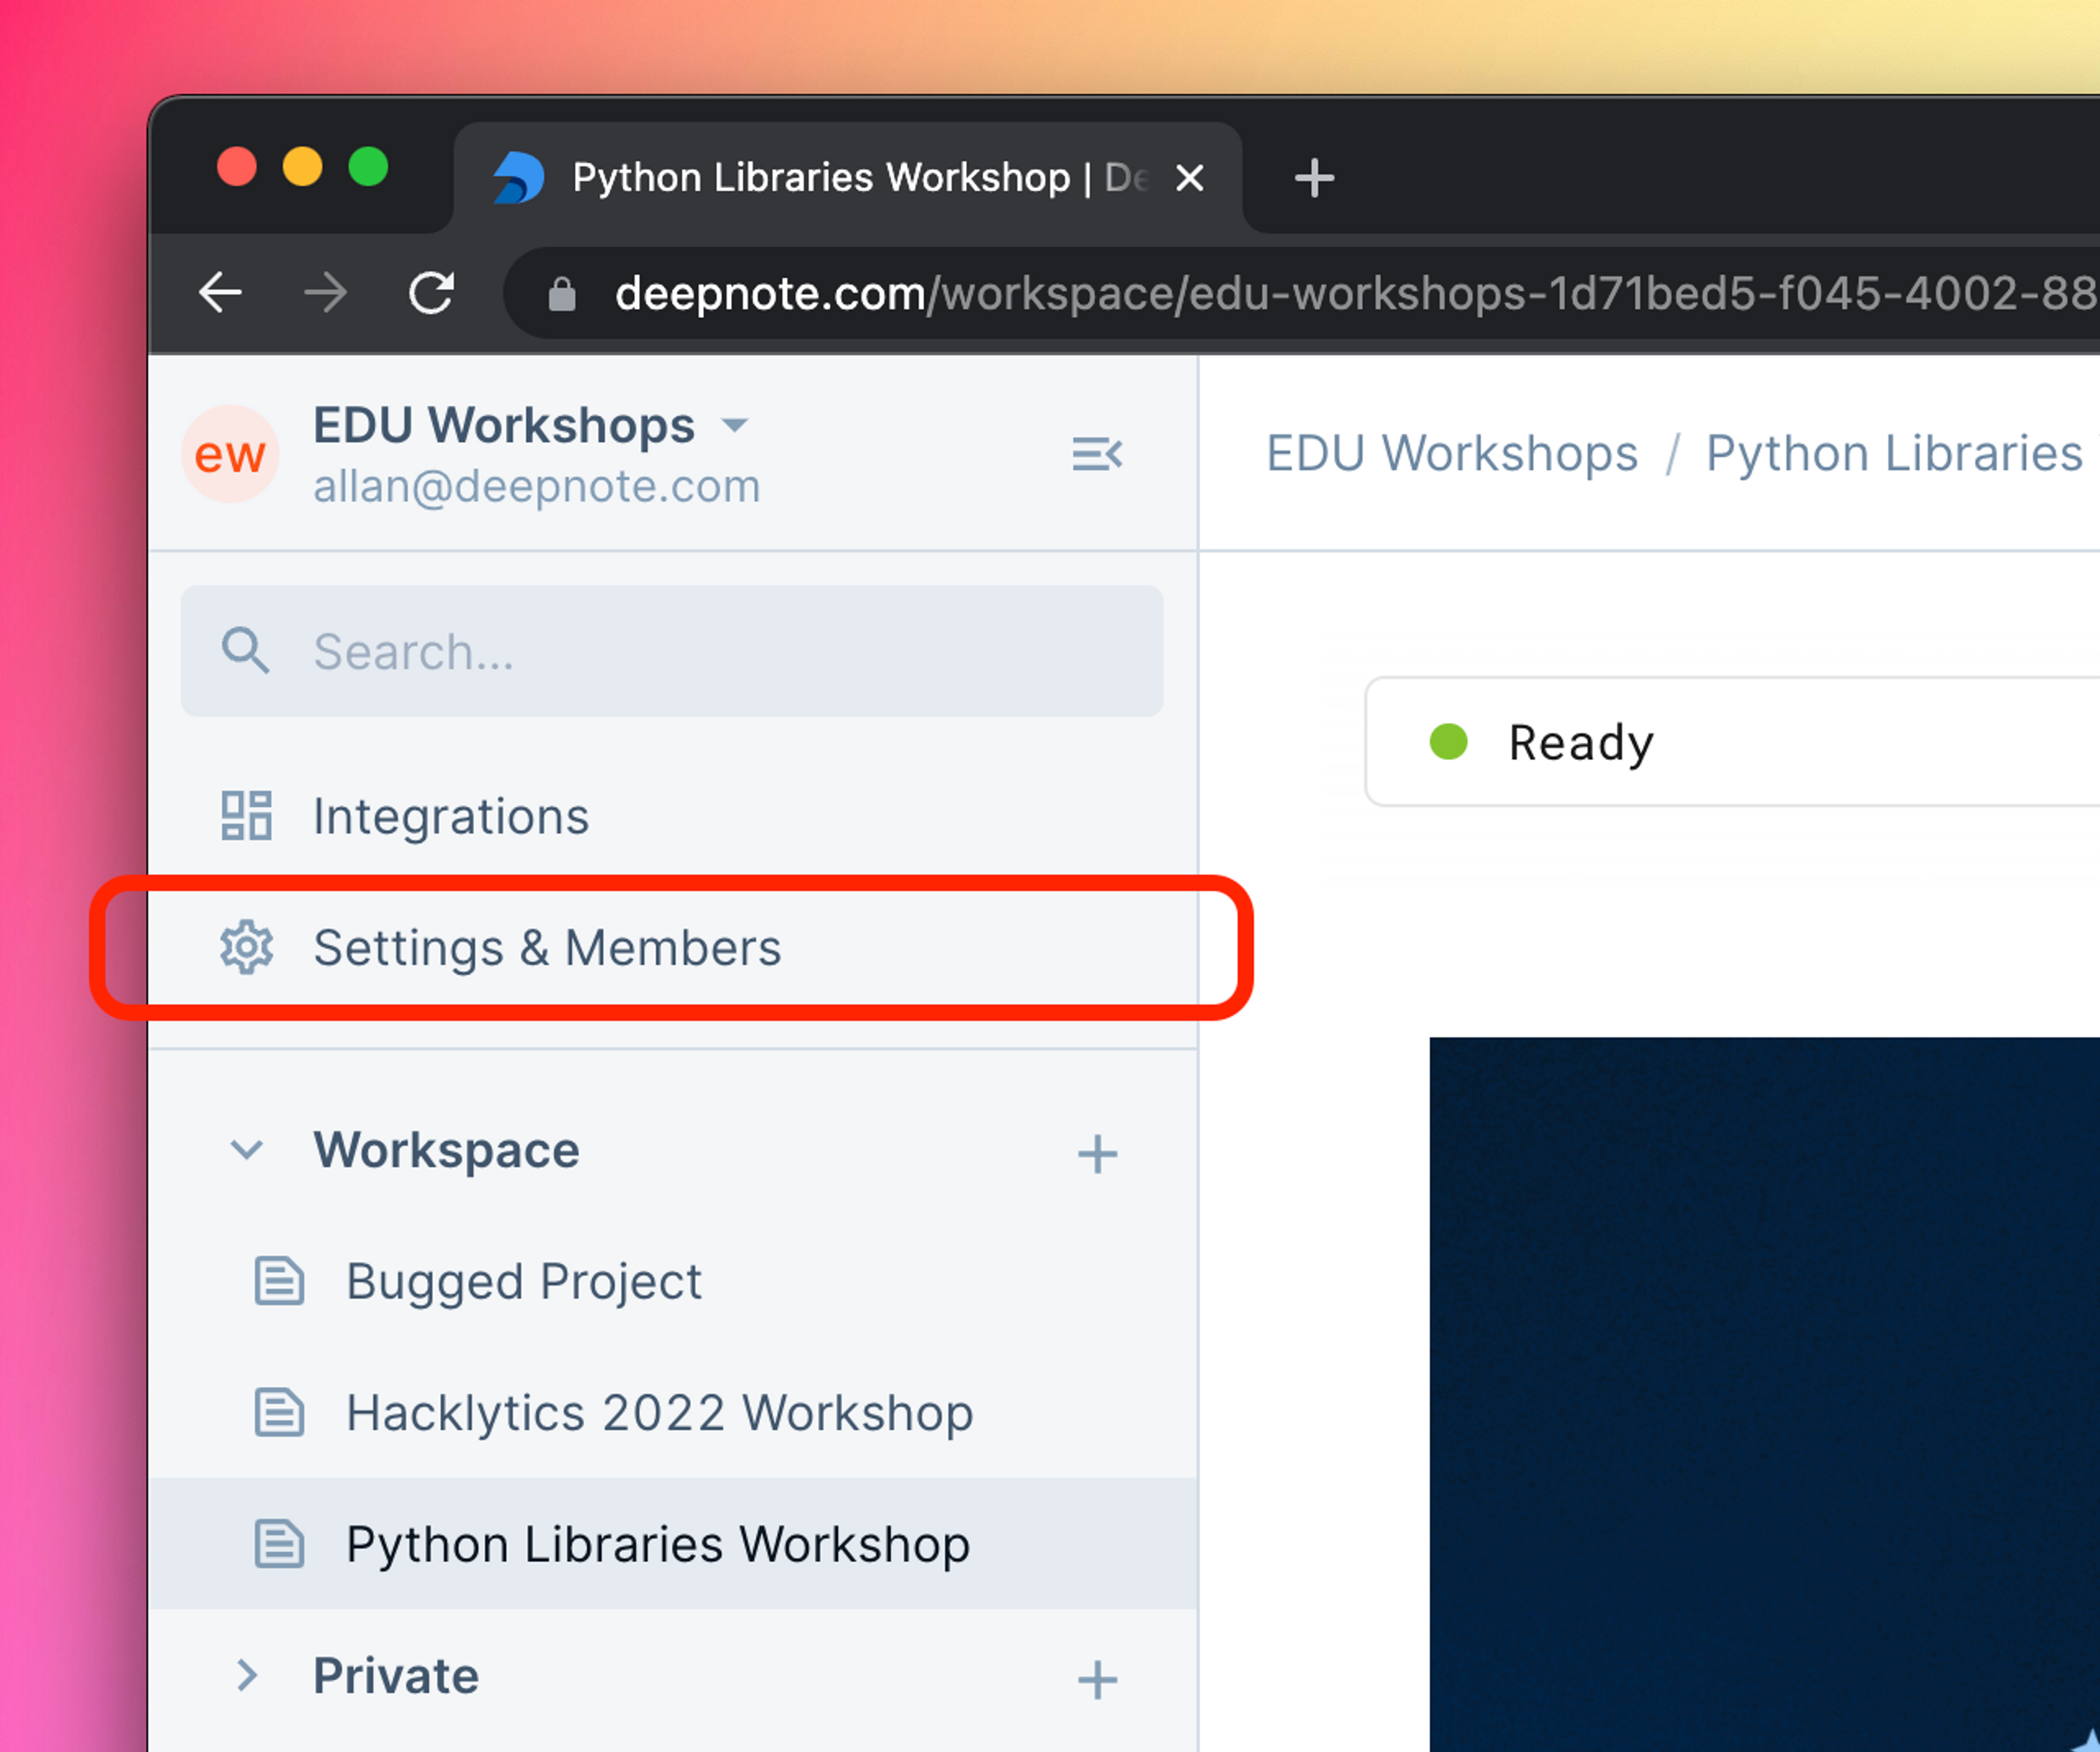Expand the Private section chevron

[x=246, y=1674]
